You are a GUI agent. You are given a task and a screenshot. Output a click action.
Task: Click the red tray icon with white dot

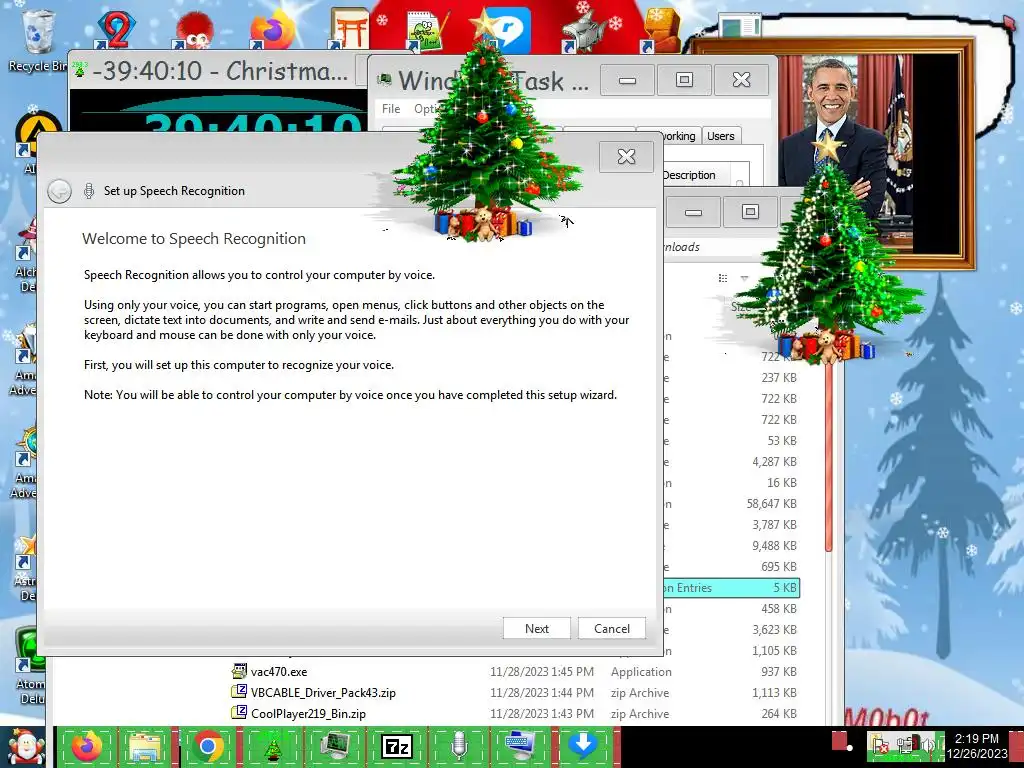pyautogui.click(x=842, y=742)
